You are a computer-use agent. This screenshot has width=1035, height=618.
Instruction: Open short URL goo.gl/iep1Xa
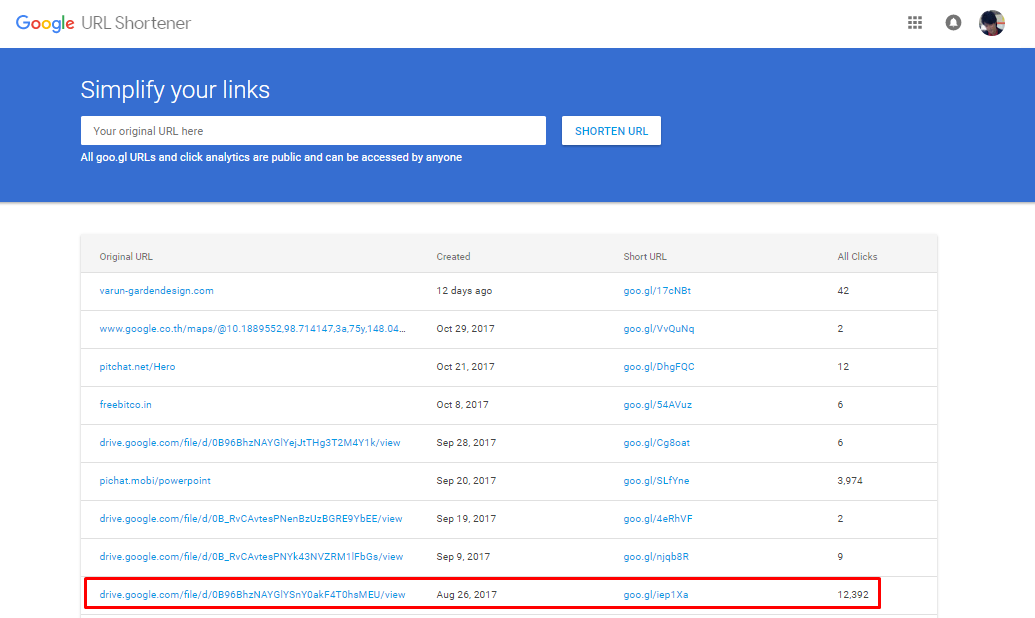[655, 595]
